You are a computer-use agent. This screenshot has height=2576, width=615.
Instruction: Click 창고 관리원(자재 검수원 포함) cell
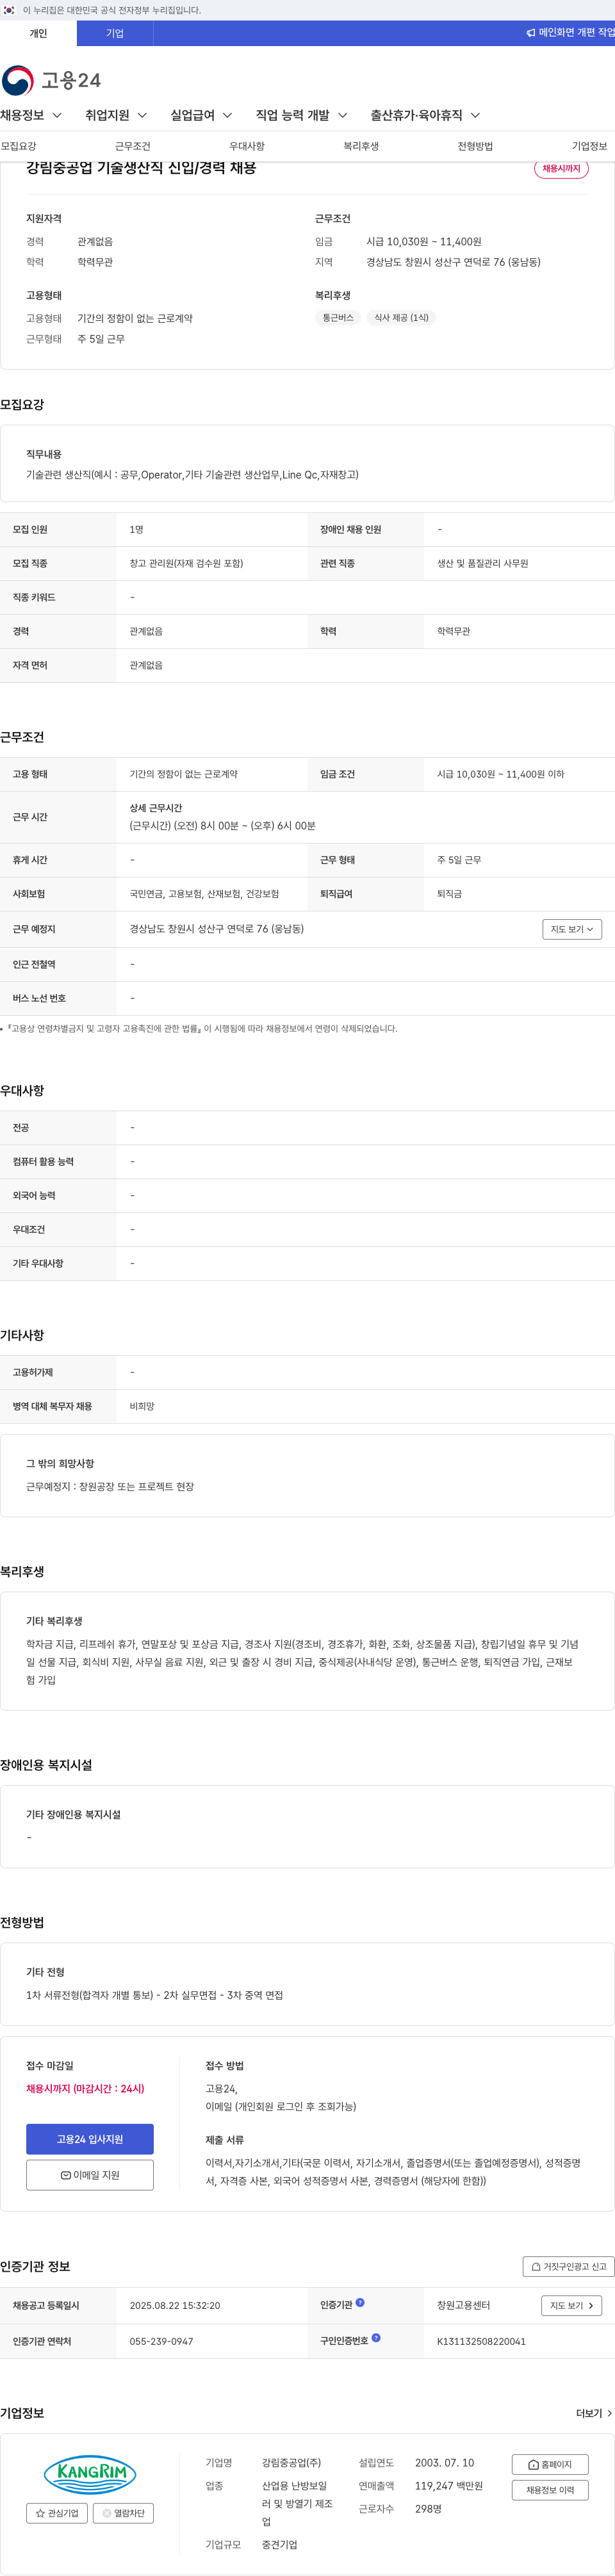[x=186, y=563]
